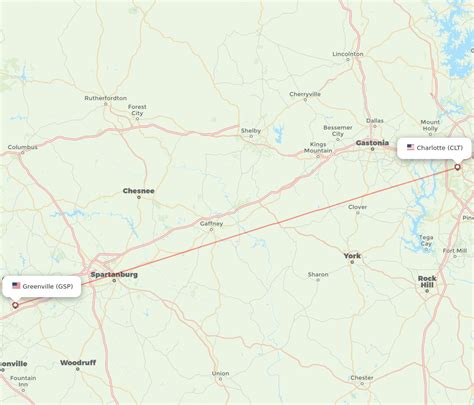Select the York city dot marker
This screenshot has height=405, width=474.
[x=352, y=262]
